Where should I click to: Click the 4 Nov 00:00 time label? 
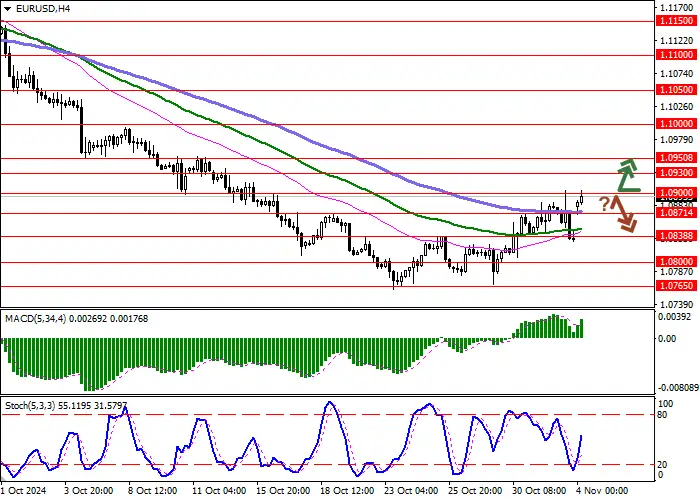click(x=602, y=491)
